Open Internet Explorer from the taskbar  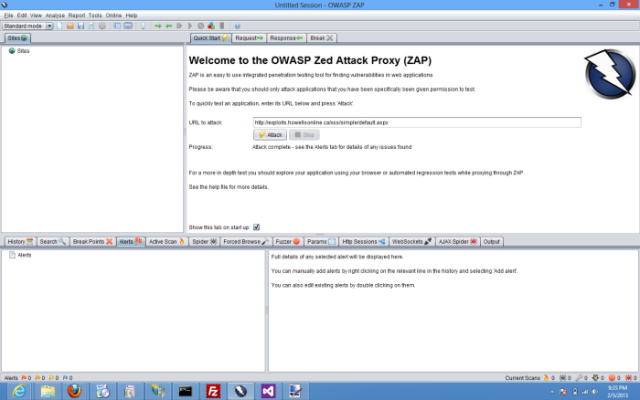19,391
